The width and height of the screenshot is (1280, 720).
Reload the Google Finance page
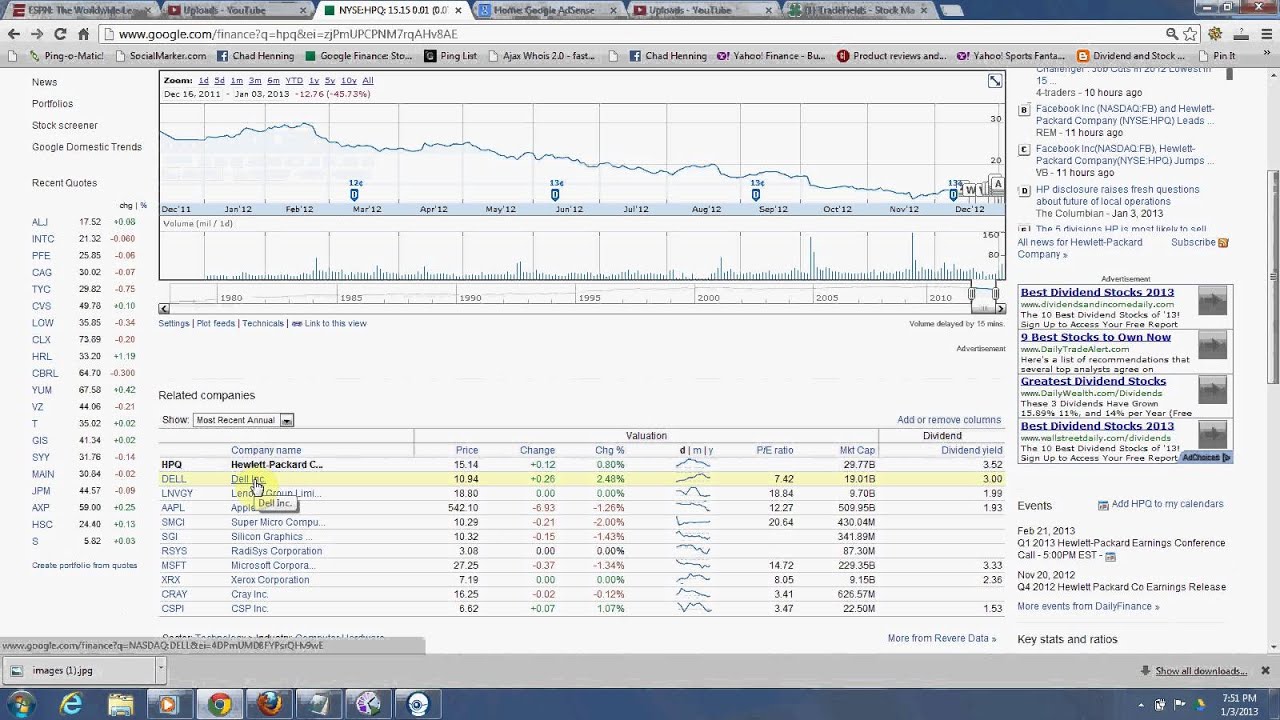click(60, 33)
